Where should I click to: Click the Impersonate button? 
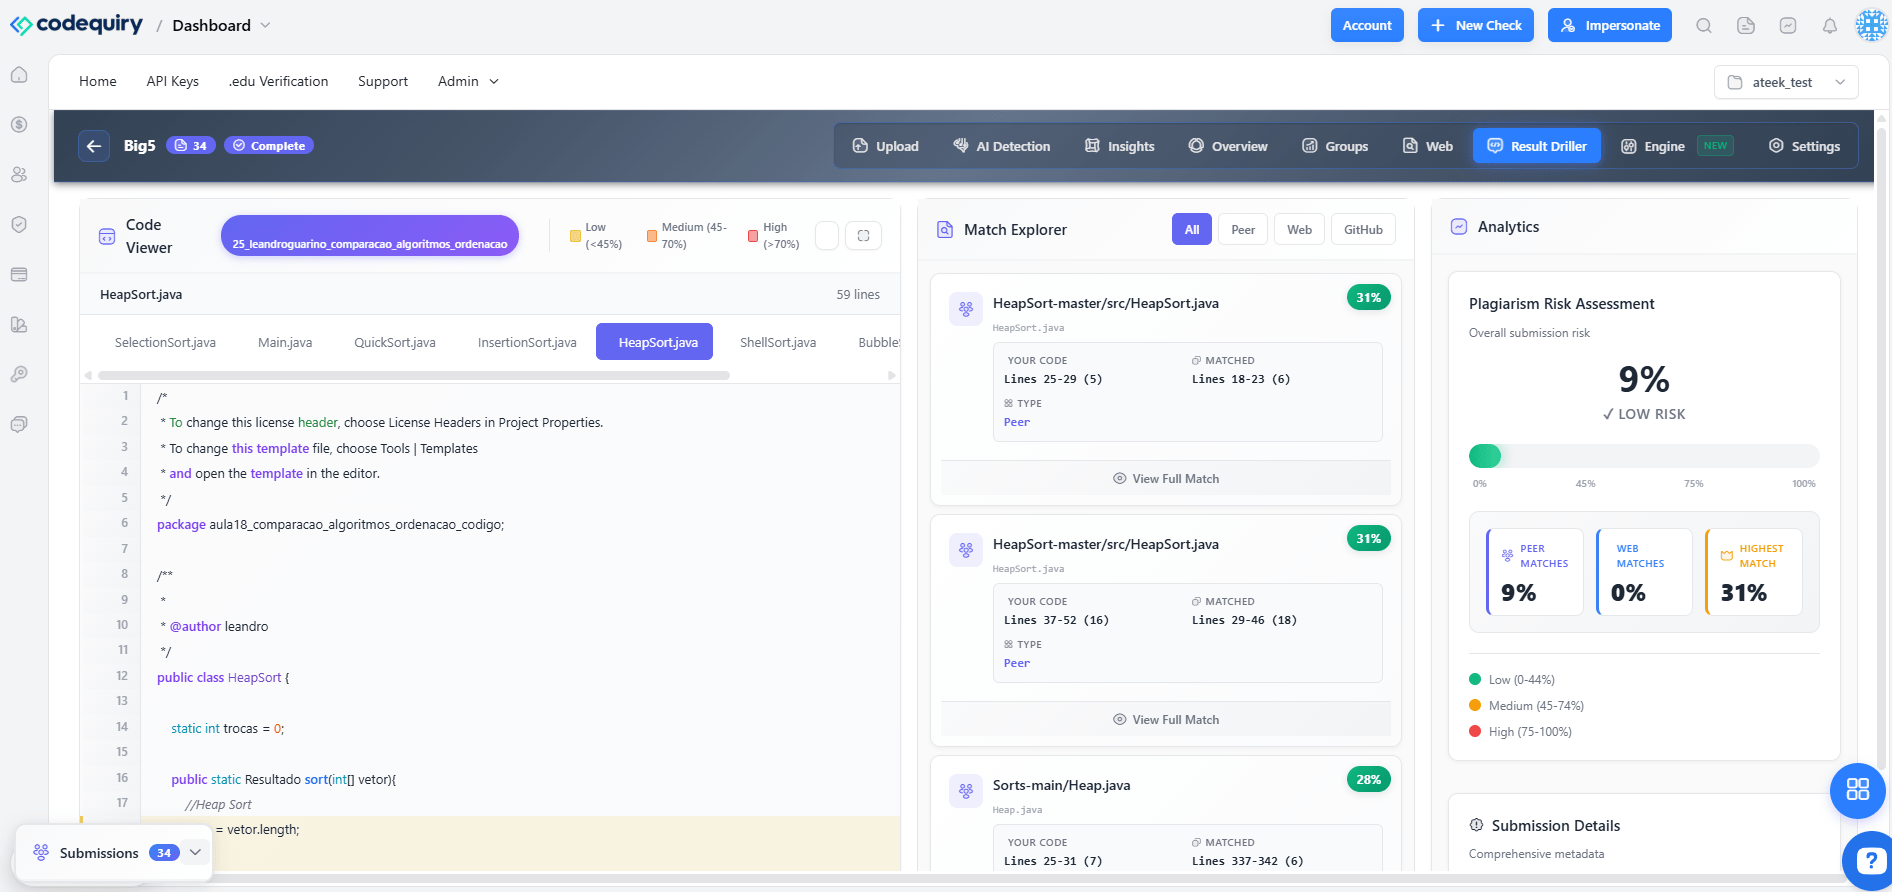coord(1610,25)
